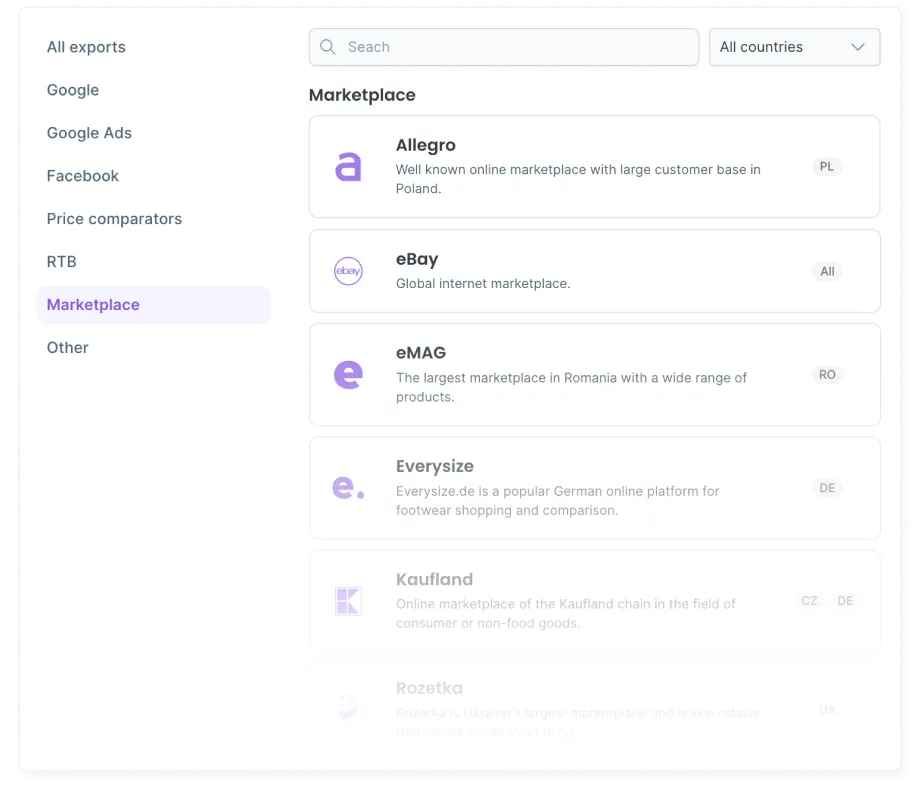Screen dimensions: 920x792
Task: Click Everysize.de description text
Action: click(557, 500)
